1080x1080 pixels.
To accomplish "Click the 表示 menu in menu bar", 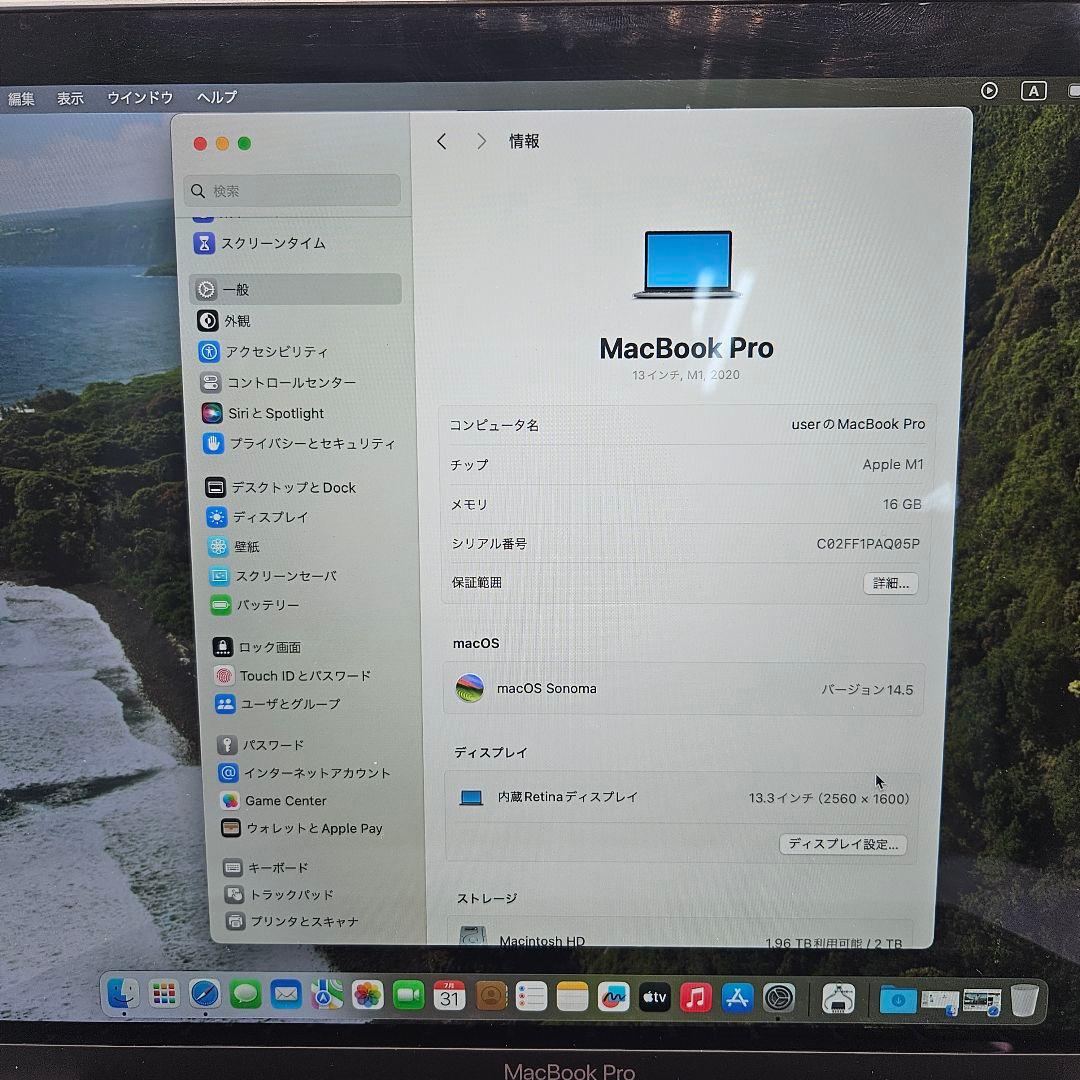I will click(x=70, y=97).
